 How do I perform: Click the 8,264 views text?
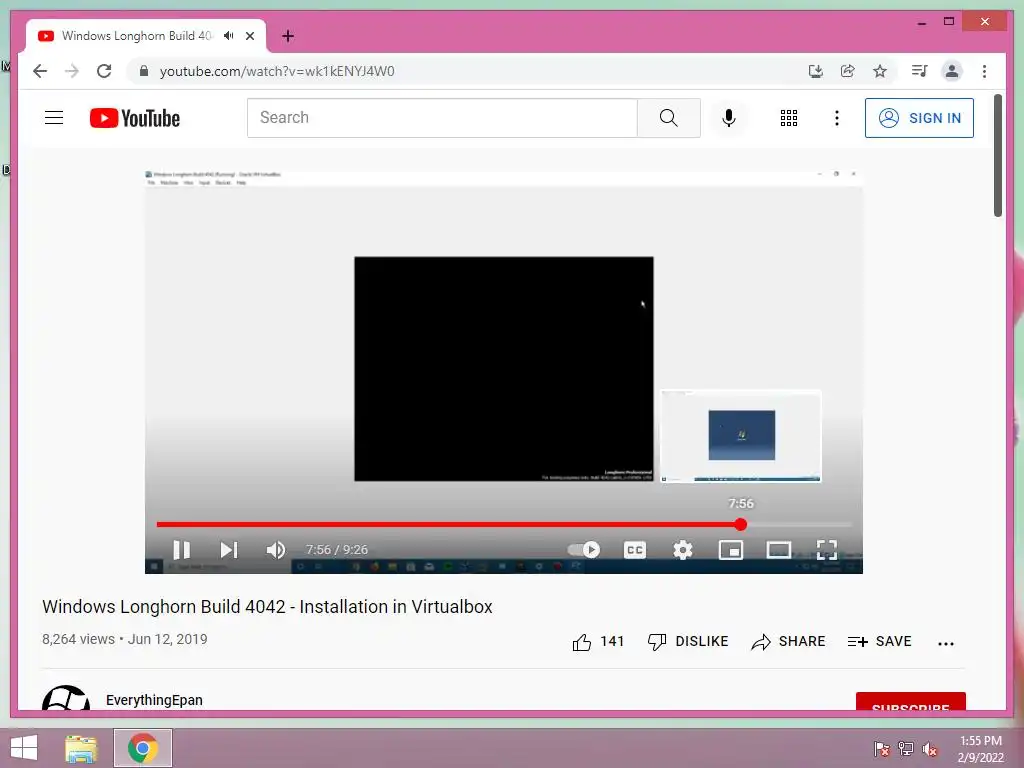coord(78,639)
